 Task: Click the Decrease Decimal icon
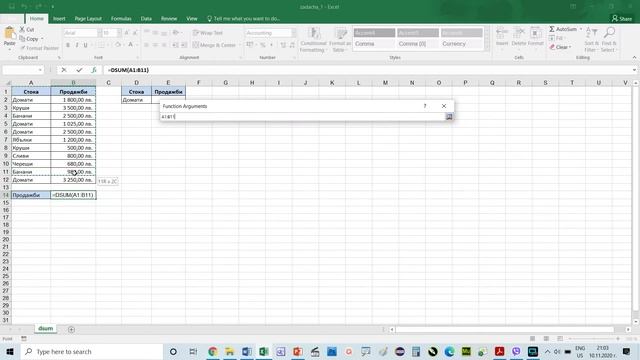pyautogui.click(x=292, y=45)
